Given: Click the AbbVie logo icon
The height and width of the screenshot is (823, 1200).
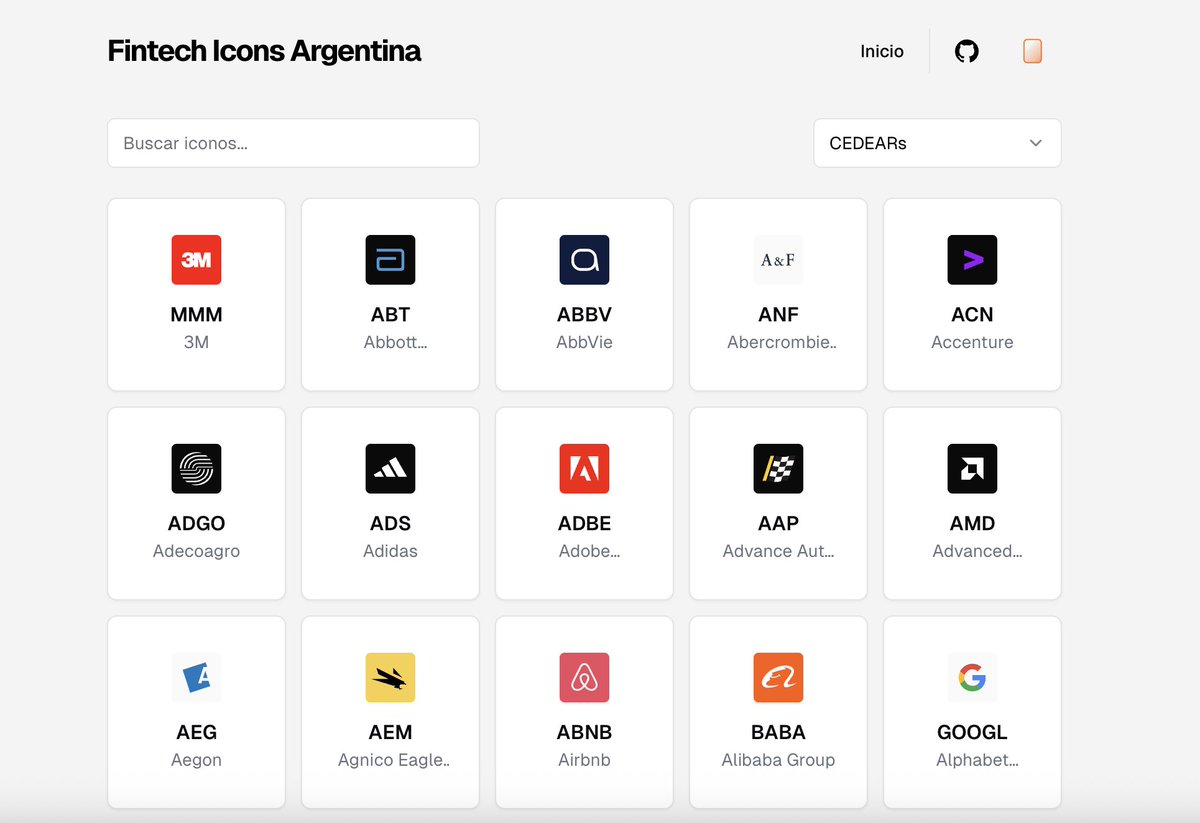Looking at the screenshot, I should pyautogui.click(x=584, y=260).
